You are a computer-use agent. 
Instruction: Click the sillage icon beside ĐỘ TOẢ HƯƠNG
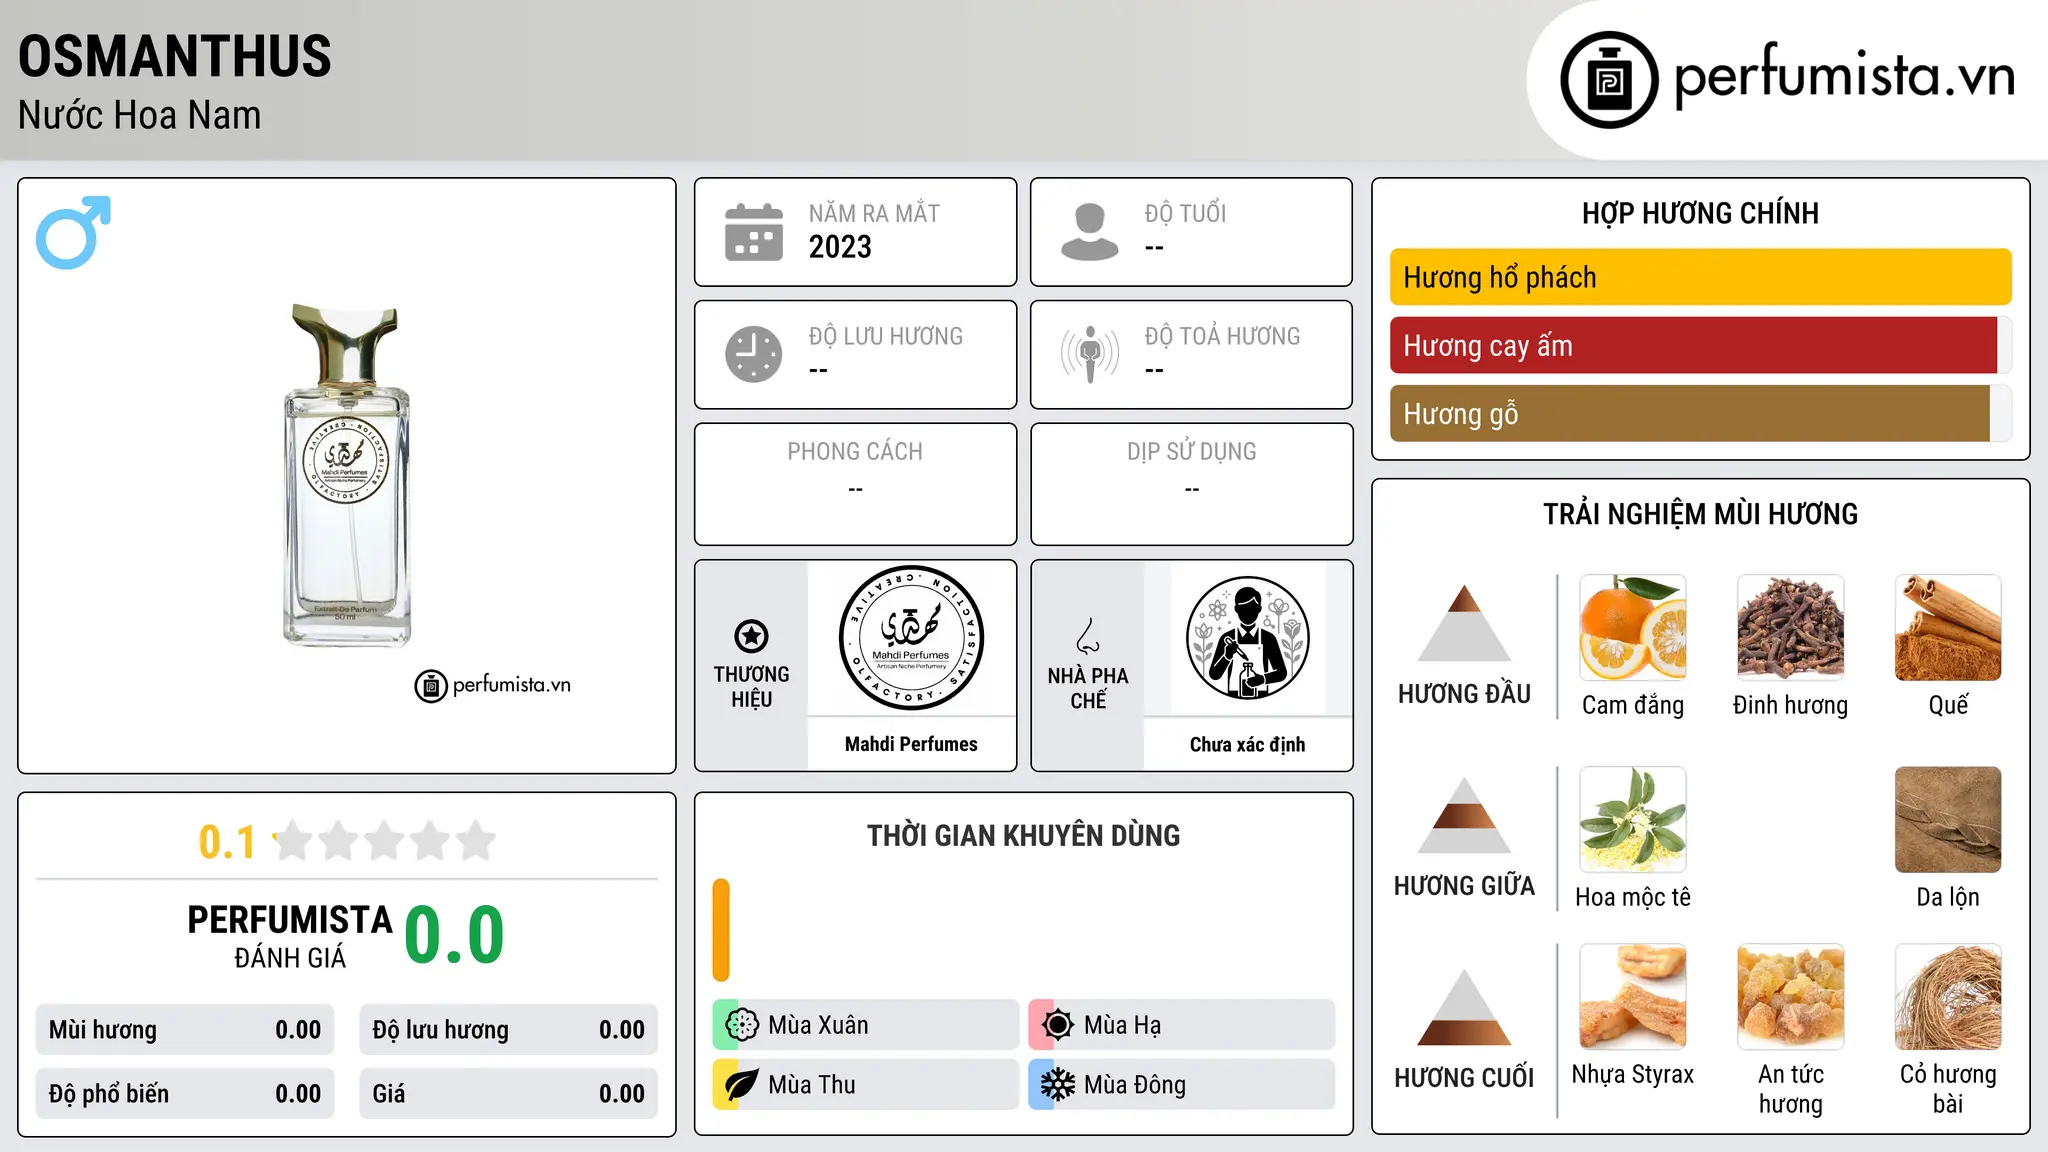tap(1090, 354)
